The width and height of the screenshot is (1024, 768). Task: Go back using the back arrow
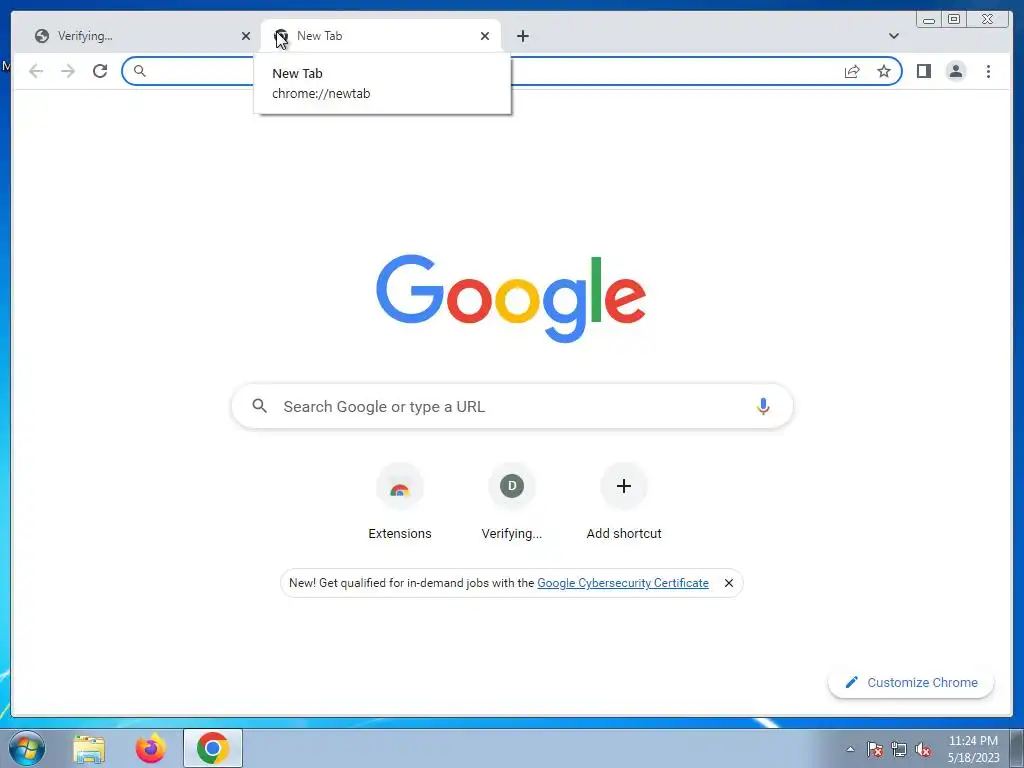[36, 71]
